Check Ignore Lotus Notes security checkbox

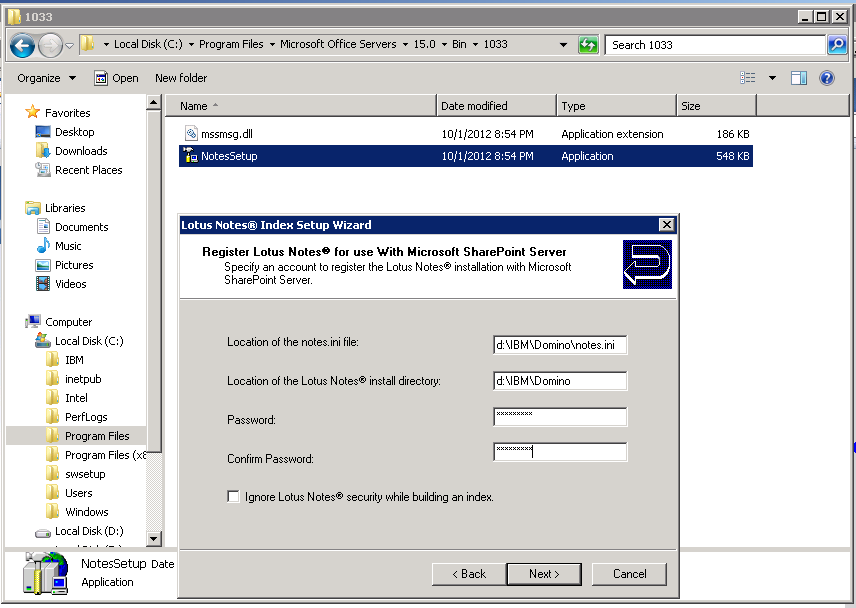coord(233,497)
